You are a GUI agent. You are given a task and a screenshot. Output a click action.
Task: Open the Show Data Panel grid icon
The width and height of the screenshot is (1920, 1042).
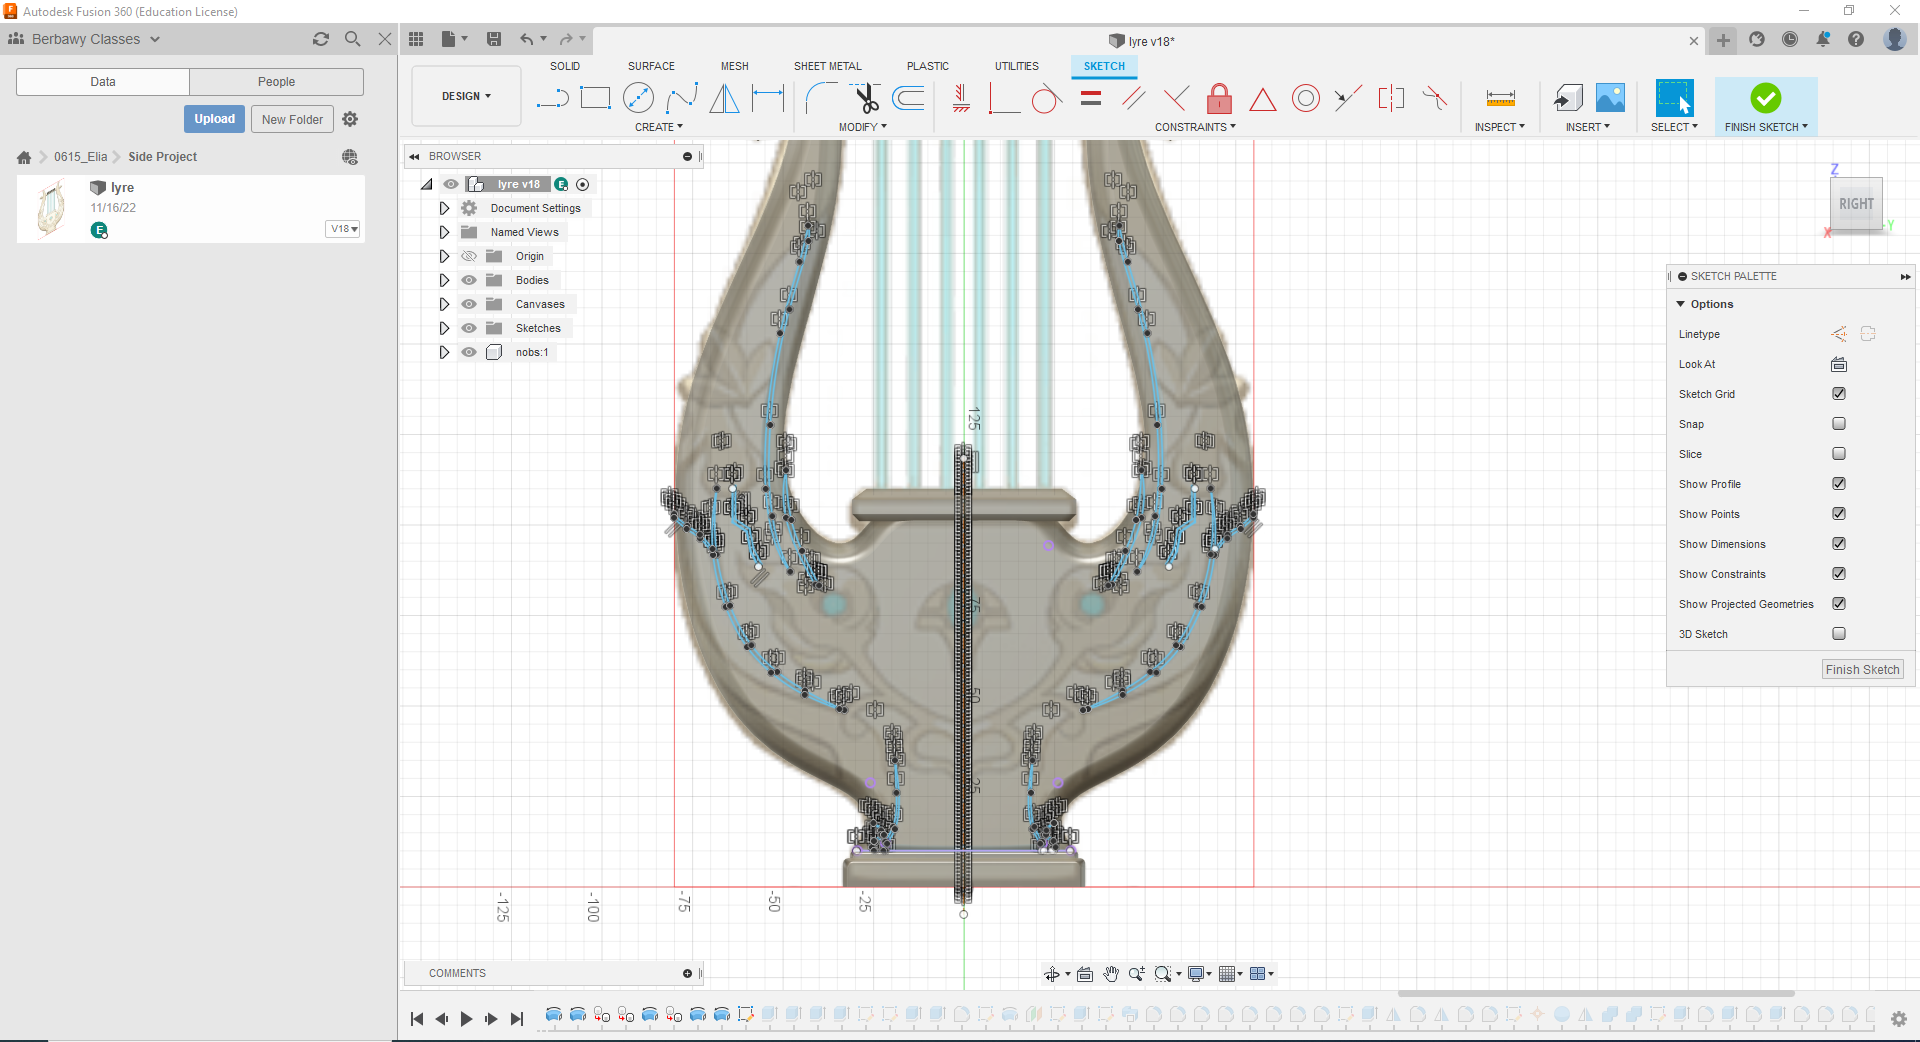(x=416, y=39)
